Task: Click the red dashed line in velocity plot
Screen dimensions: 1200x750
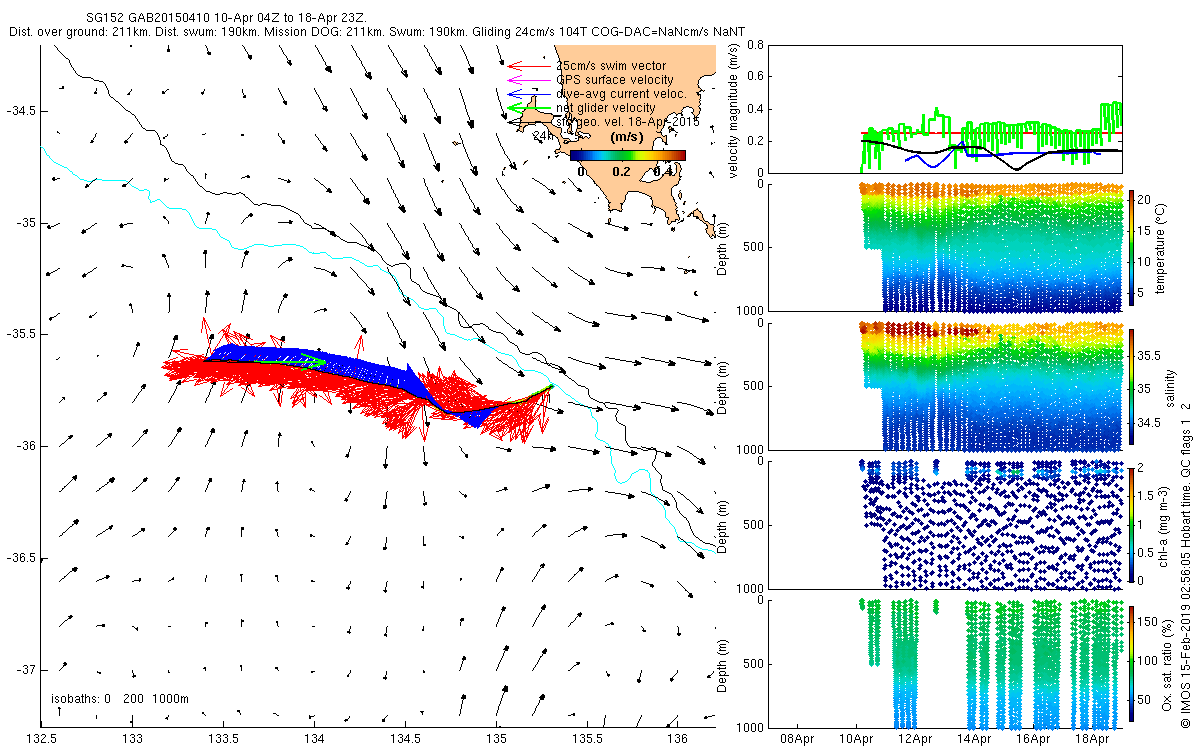Action: pyautogui.click(x=990, y=132)
